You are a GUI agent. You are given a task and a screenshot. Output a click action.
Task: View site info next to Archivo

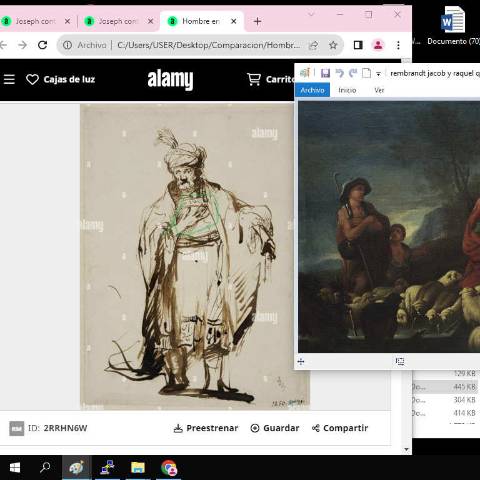tap(67, 45)
